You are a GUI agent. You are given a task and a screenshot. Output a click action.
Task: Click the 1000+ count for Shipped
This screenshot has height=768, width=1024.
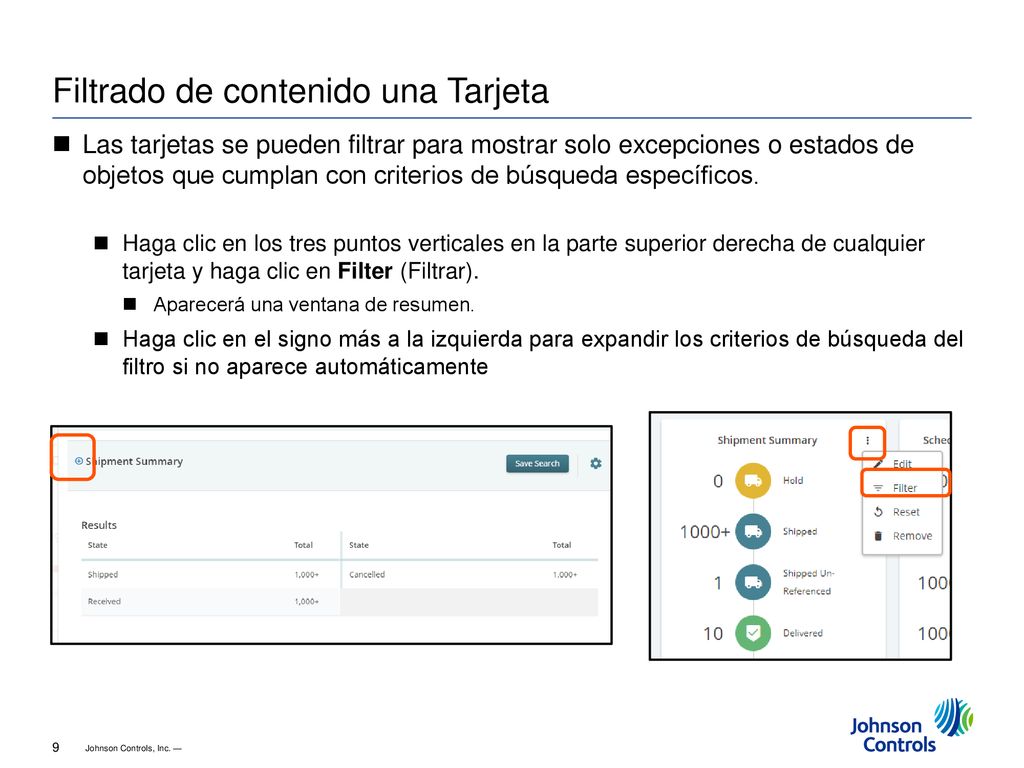tap(705, 532)
